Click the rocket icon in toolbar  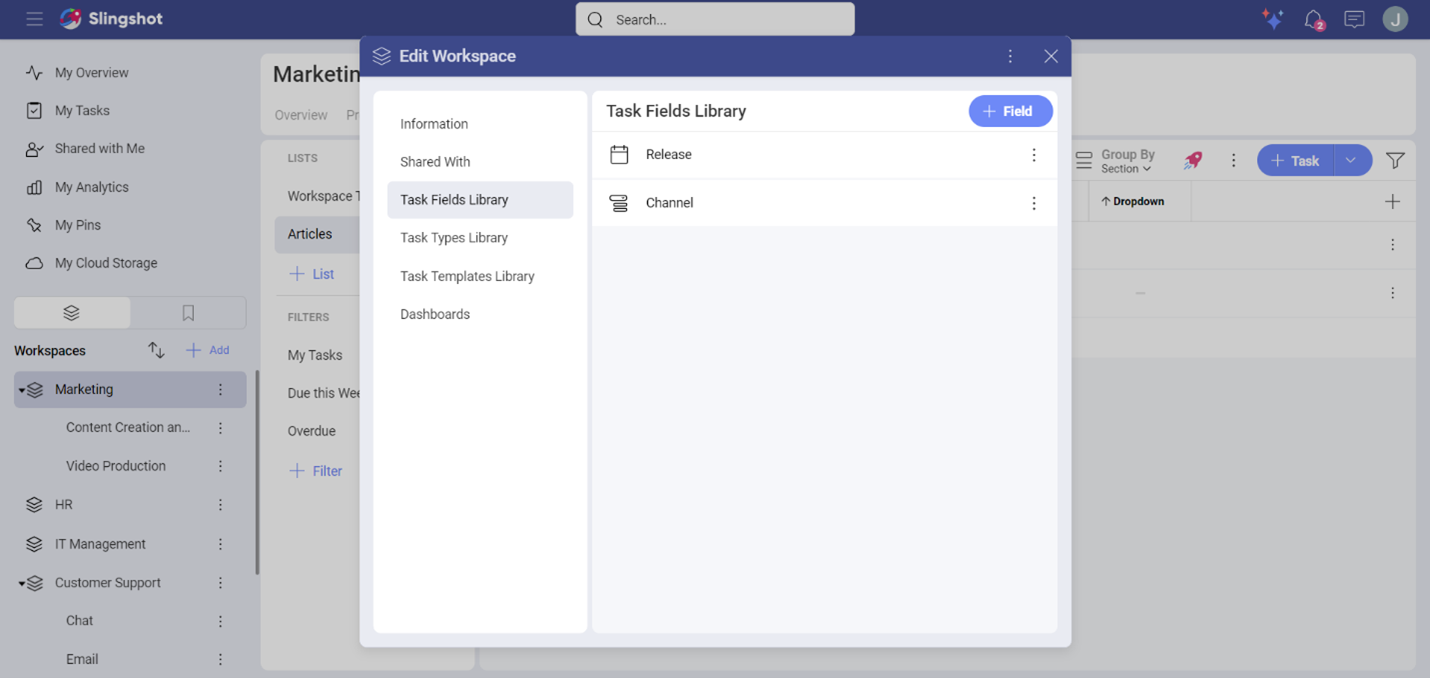[x=1193, y=160]
